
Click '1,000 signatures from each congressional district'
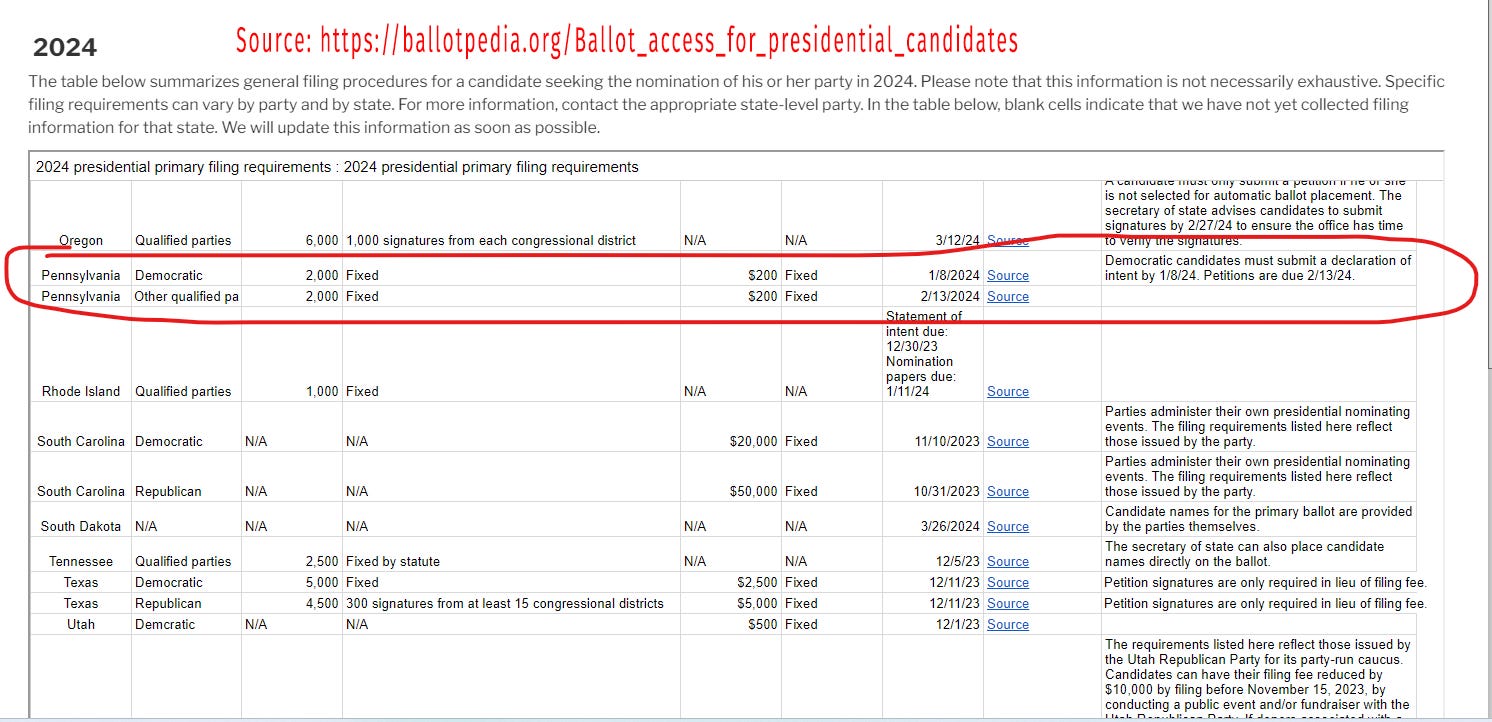click(x=491, y=240)
